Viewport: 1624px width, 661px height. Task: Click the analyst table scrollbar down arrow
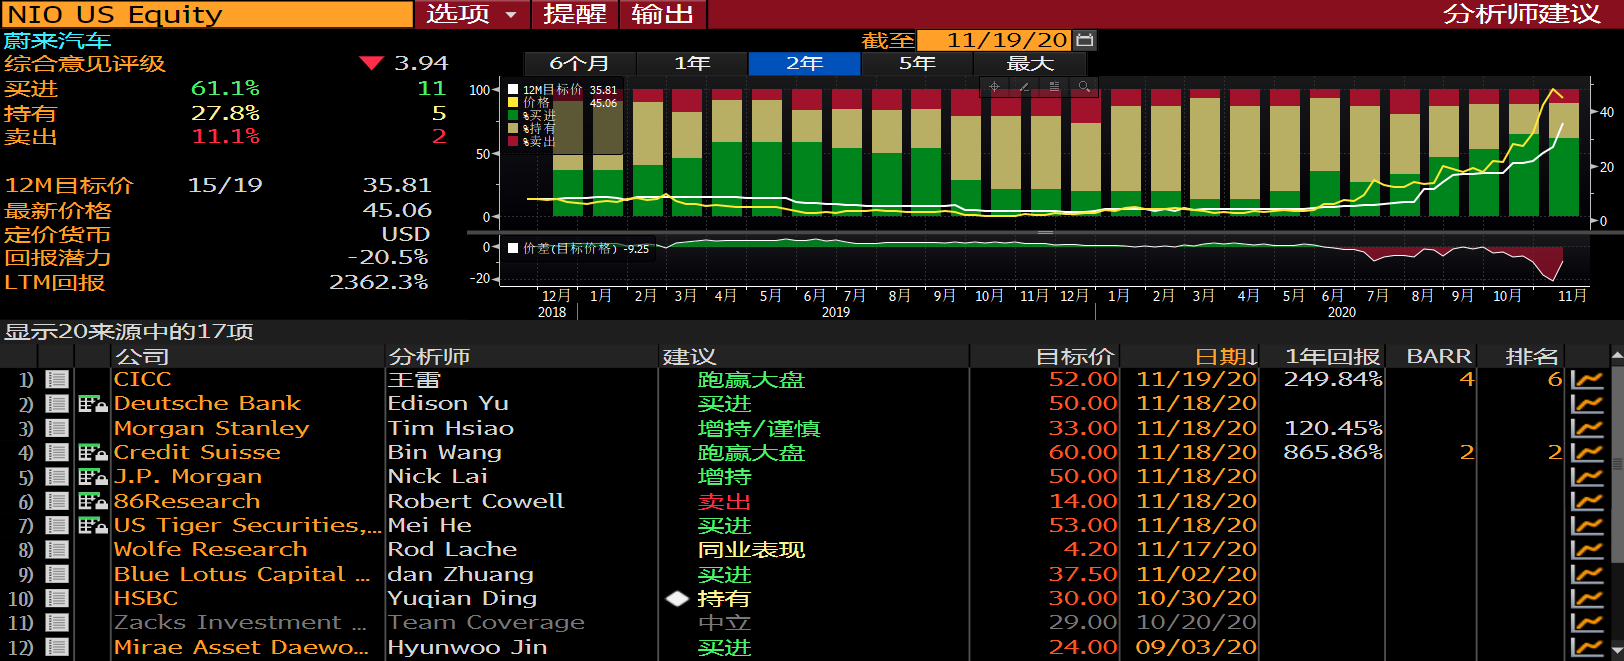1617,650
